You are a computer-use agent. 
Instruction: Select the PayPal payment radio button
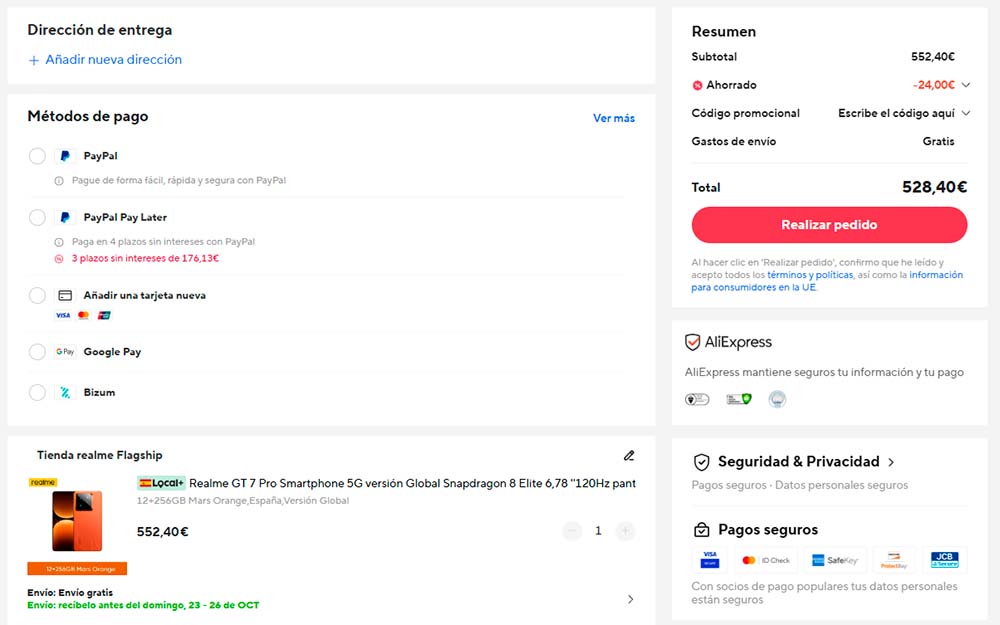(36, 156)
